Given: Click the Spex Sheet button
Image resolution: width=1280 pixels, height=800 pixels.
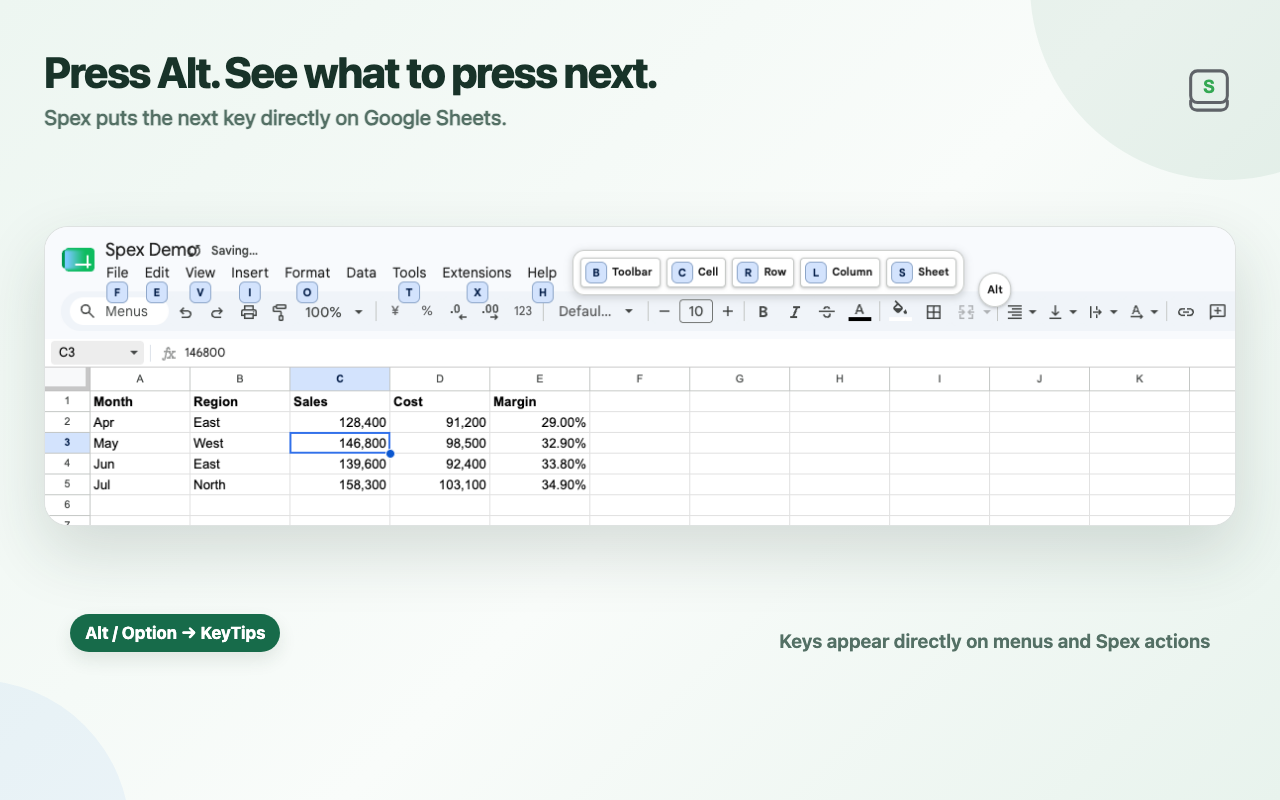Looking at the screenshot, I should click(x=922, y=272).
